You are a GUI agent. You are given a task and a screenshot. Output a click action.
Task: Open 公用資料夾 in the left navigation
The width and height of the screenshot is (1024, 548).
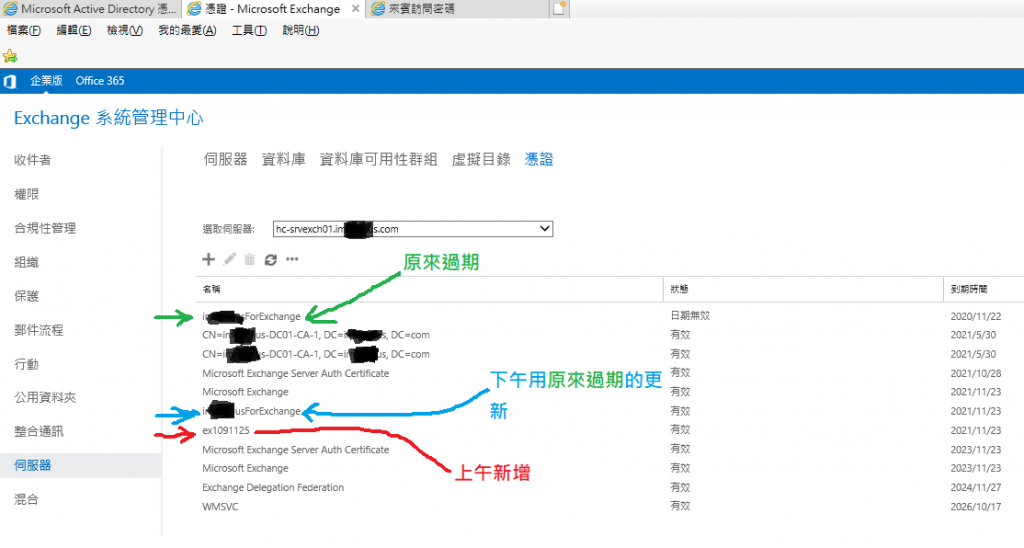[45, 397]
